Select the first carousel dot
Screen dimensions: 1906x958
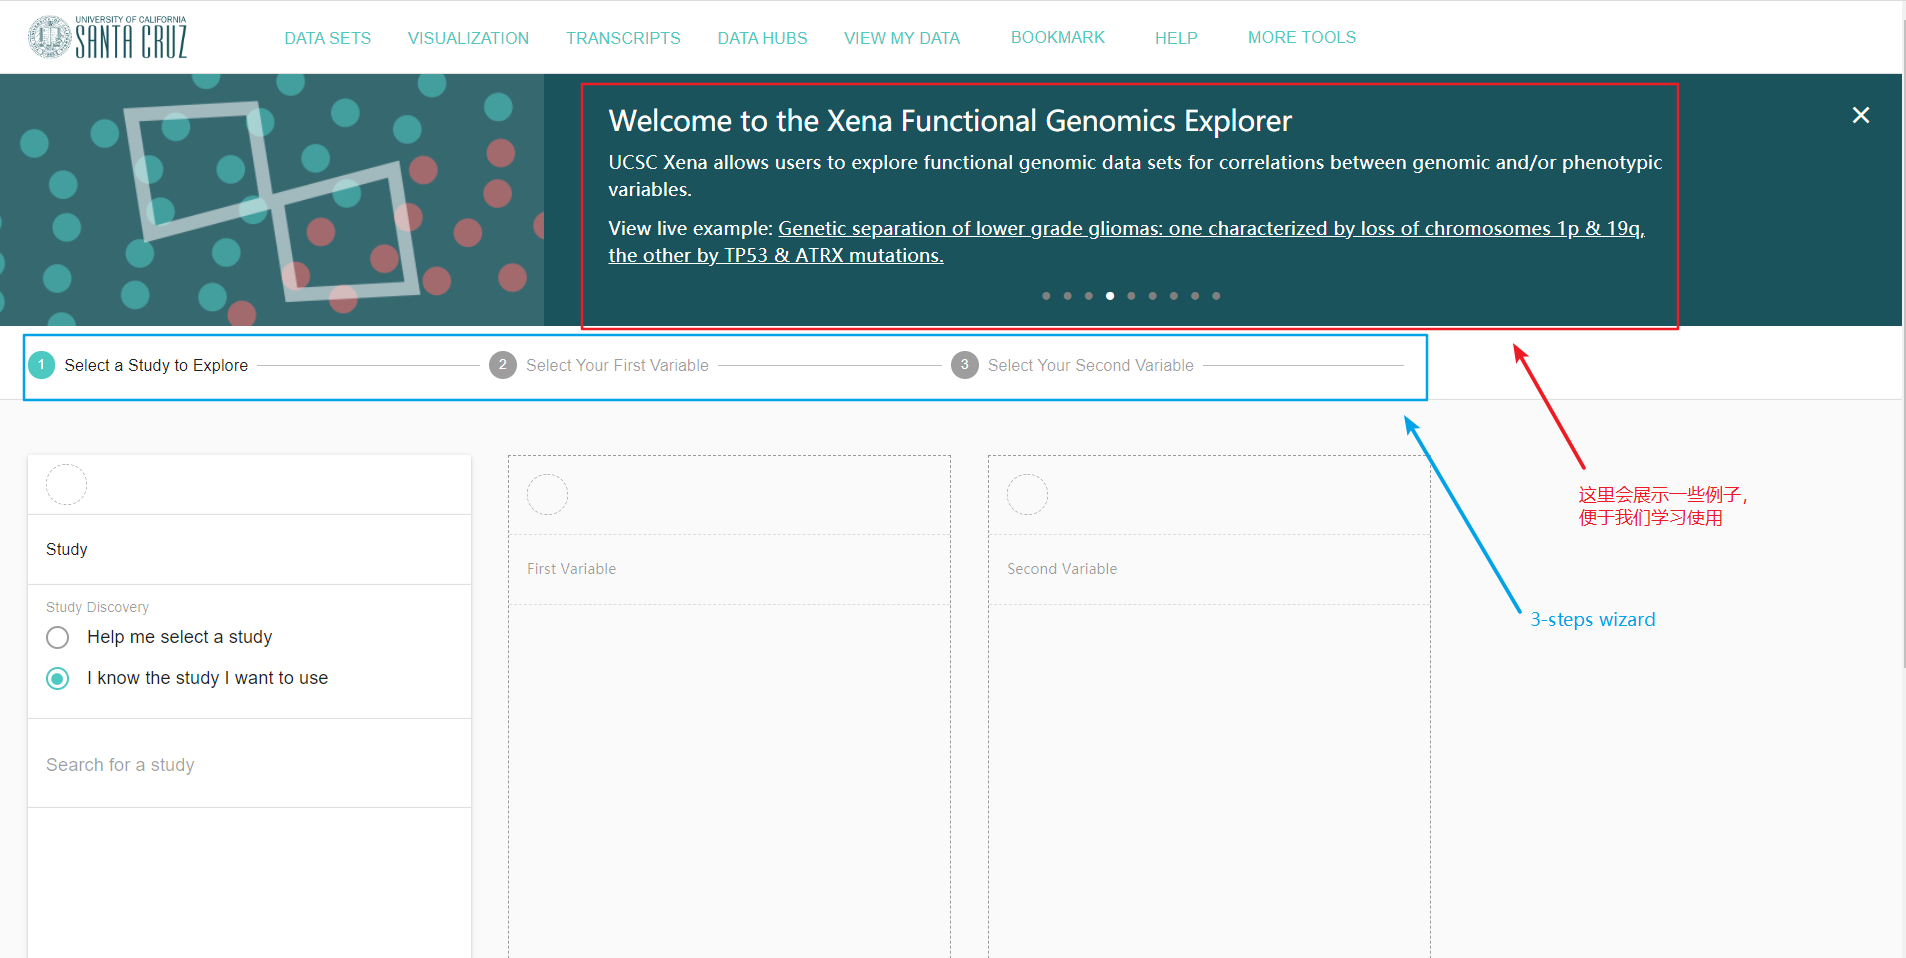click(x=1046, y=296)
